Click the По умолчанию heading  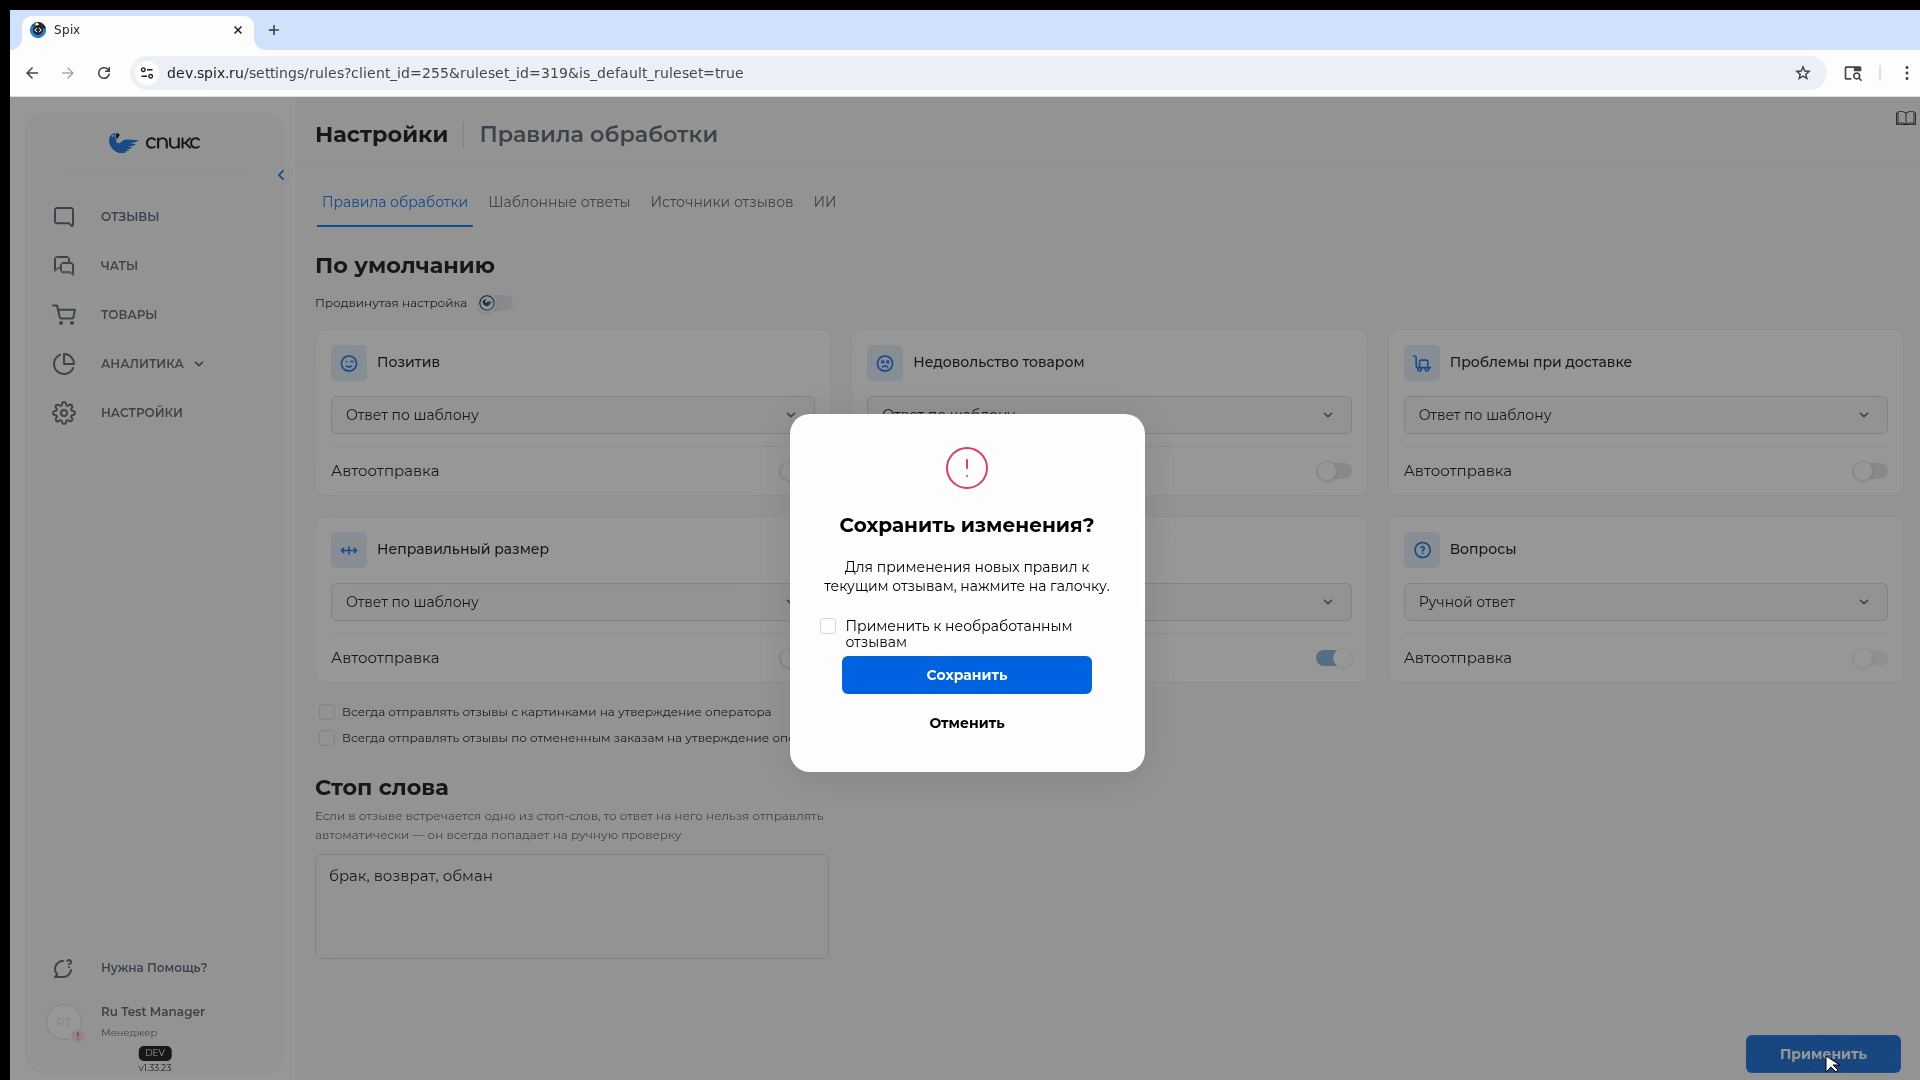(405, 266)
